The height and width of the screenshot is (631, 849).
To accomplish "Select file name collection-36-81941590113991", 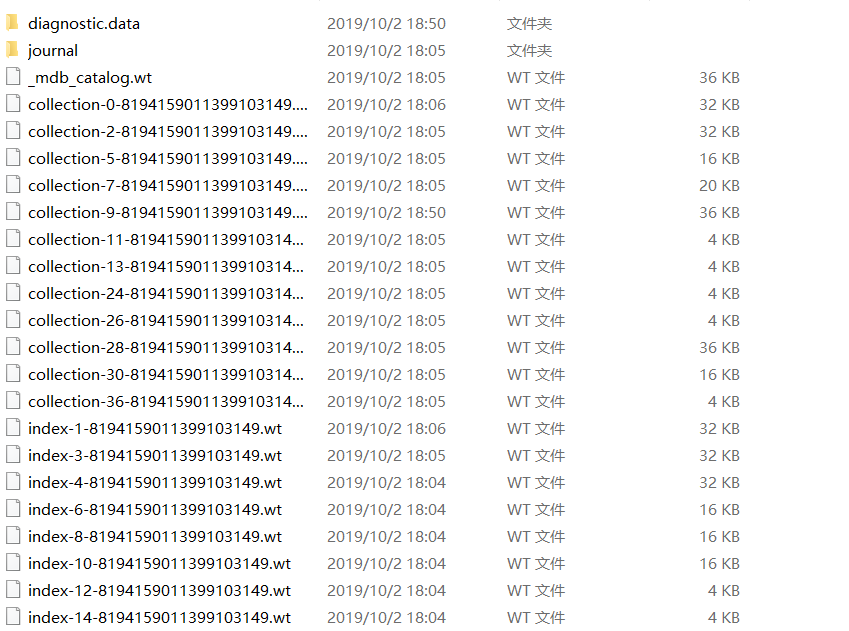I will point(166,402).
